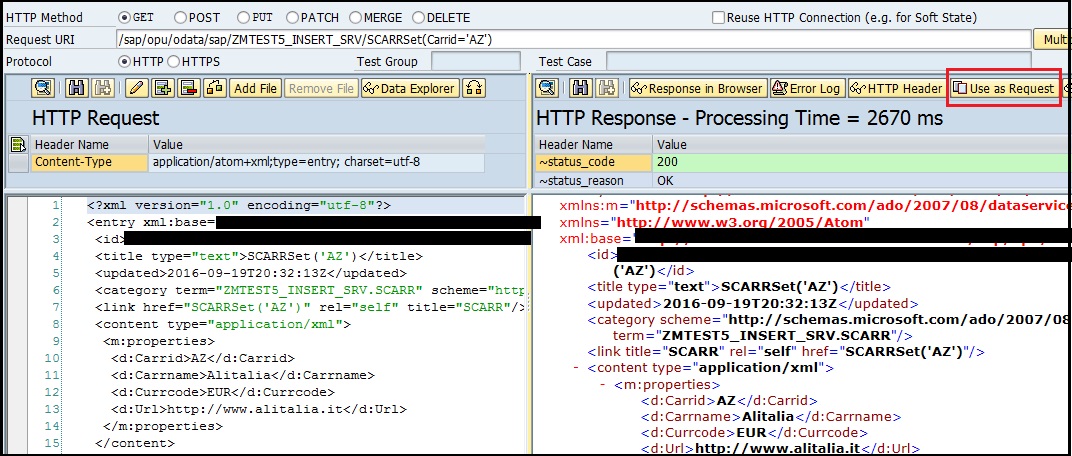Click the Add File button
Image resolution: width=1072 pixels, height=456 pixels.
255,88
